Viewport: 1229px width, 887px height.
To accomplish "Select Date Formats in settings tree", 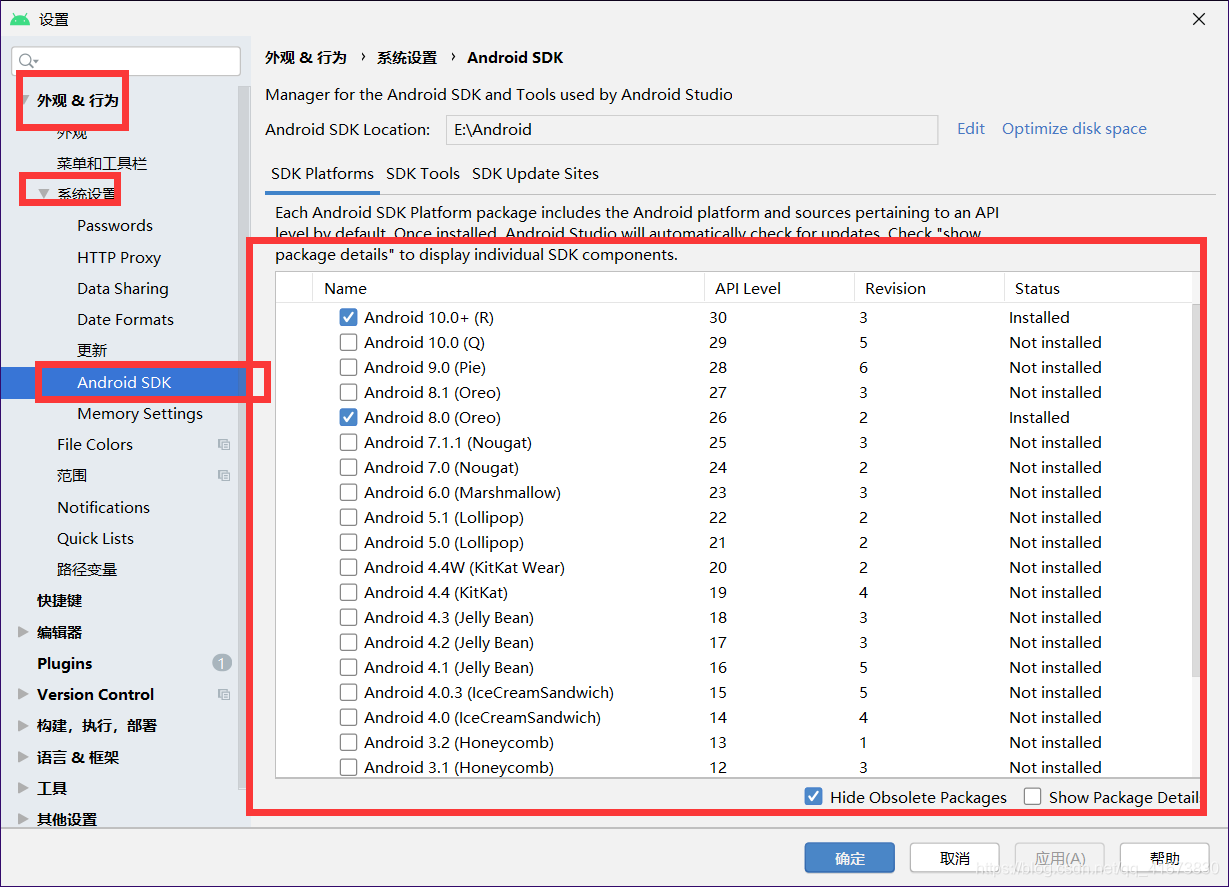I will (125, 320).
